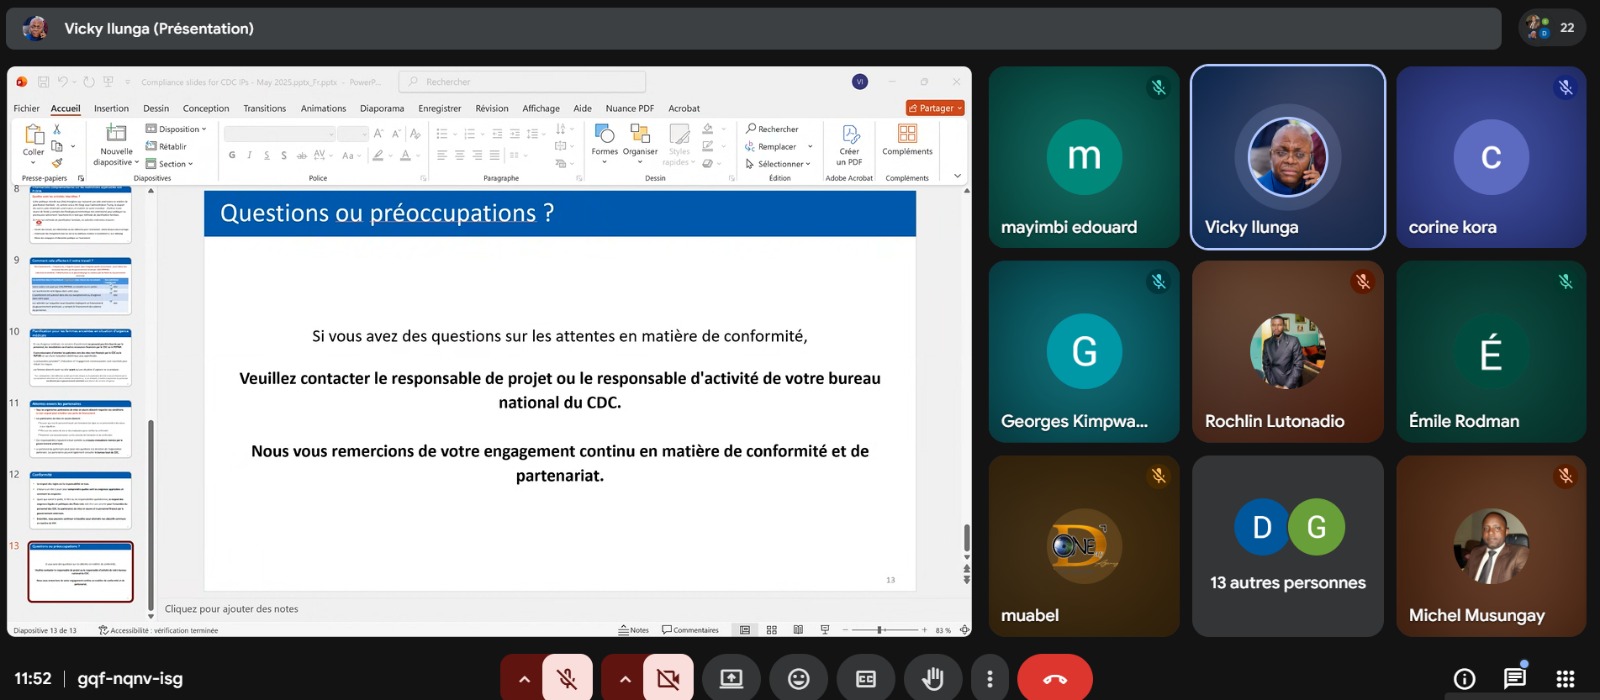Select the Vicky Ilunga participant tile
This screenshot has width=1600, height=700.
1287,157
